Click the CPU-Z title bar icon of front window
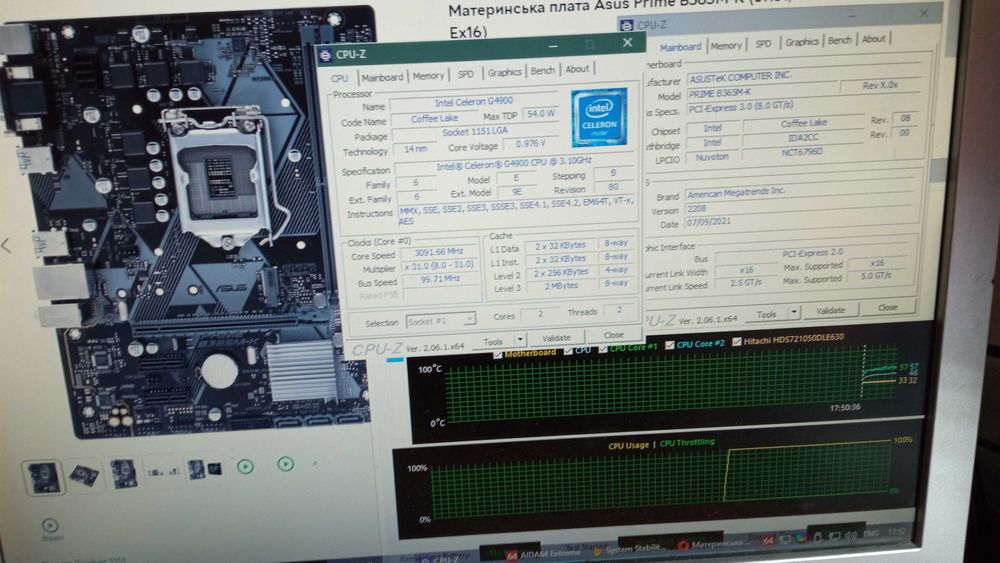This screenshot has height=563, width=1000. click(326, 55)
